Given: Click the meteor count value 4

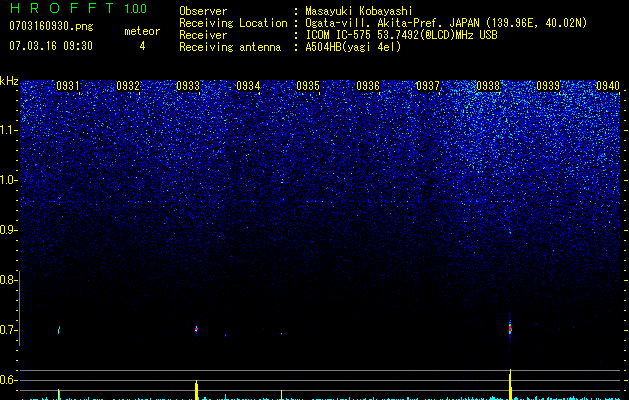Looking at the screenshot, I should [142, 46].
